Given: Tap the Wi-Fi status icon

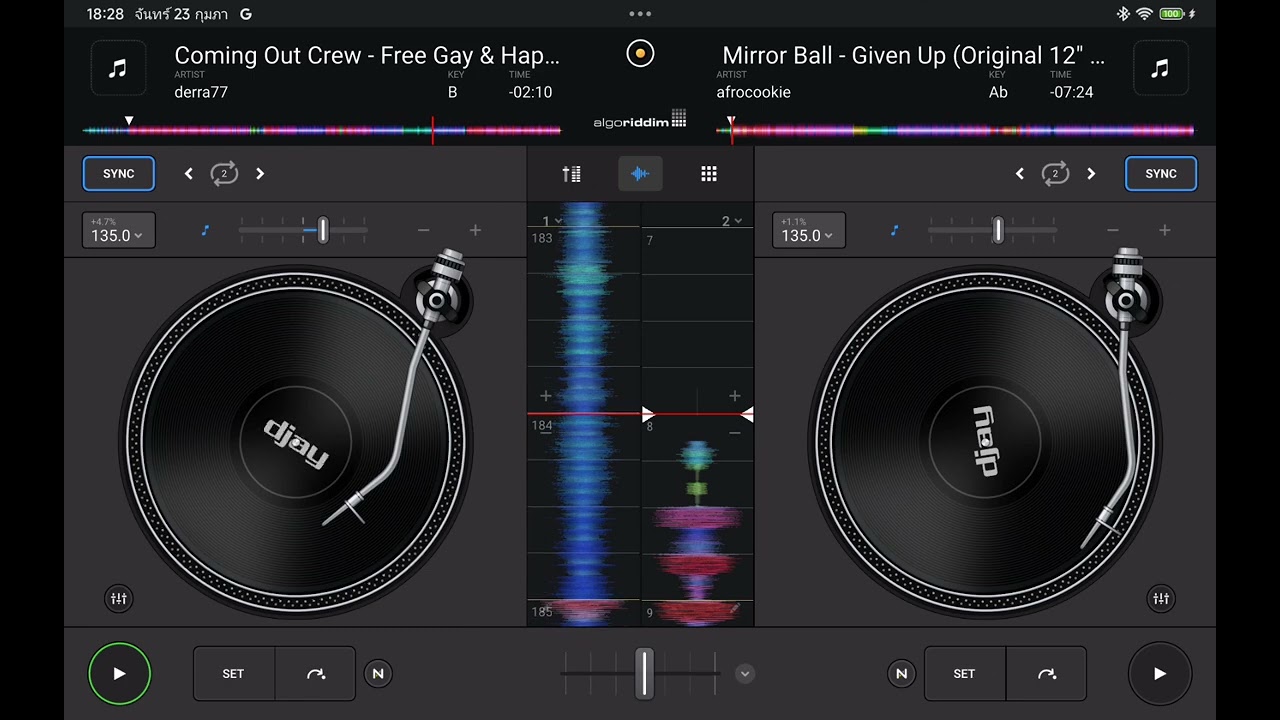Looking at the screenshot, I should point(1145,14).
